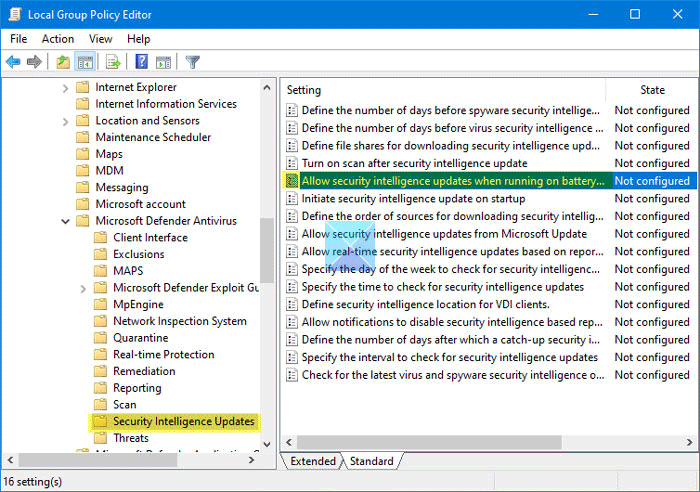700x492 pixels.
Task: Toggle the Show/Hide Console Tree icon
Action: [x=85, y=62]
